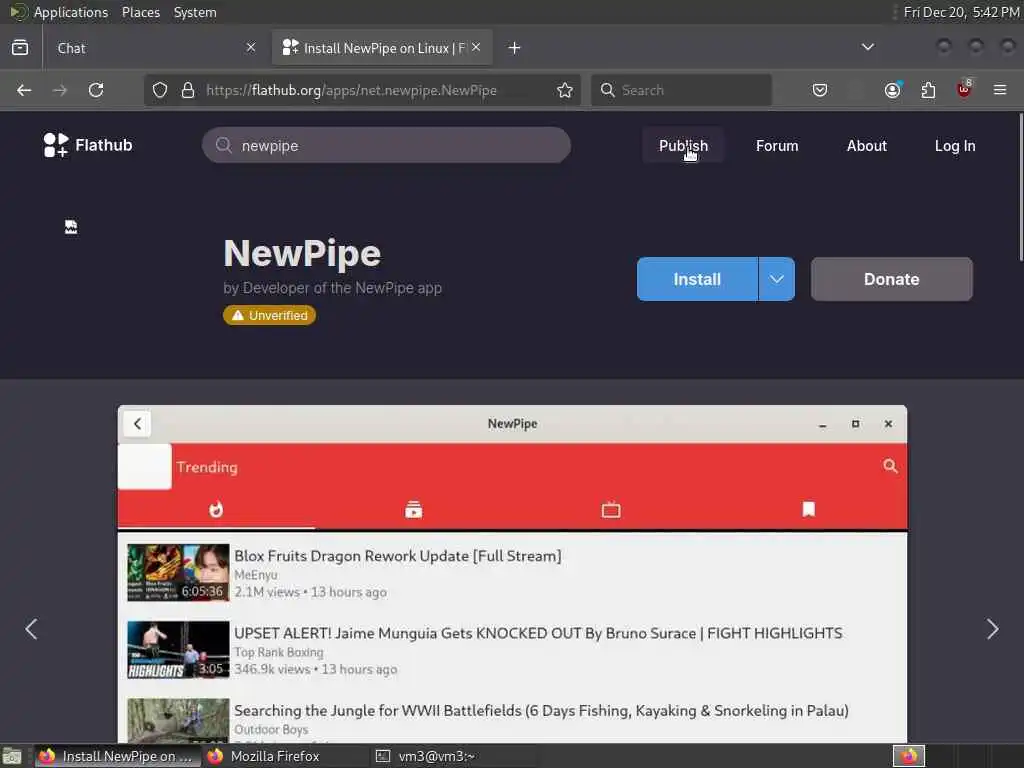The image size is (1024, 768).
Task: Select the Chat tab
Action: pos(153,48)
